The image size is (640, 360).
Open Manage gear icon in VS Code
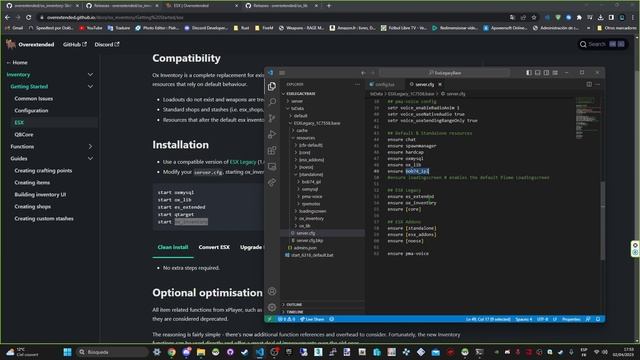pos(272,307)
